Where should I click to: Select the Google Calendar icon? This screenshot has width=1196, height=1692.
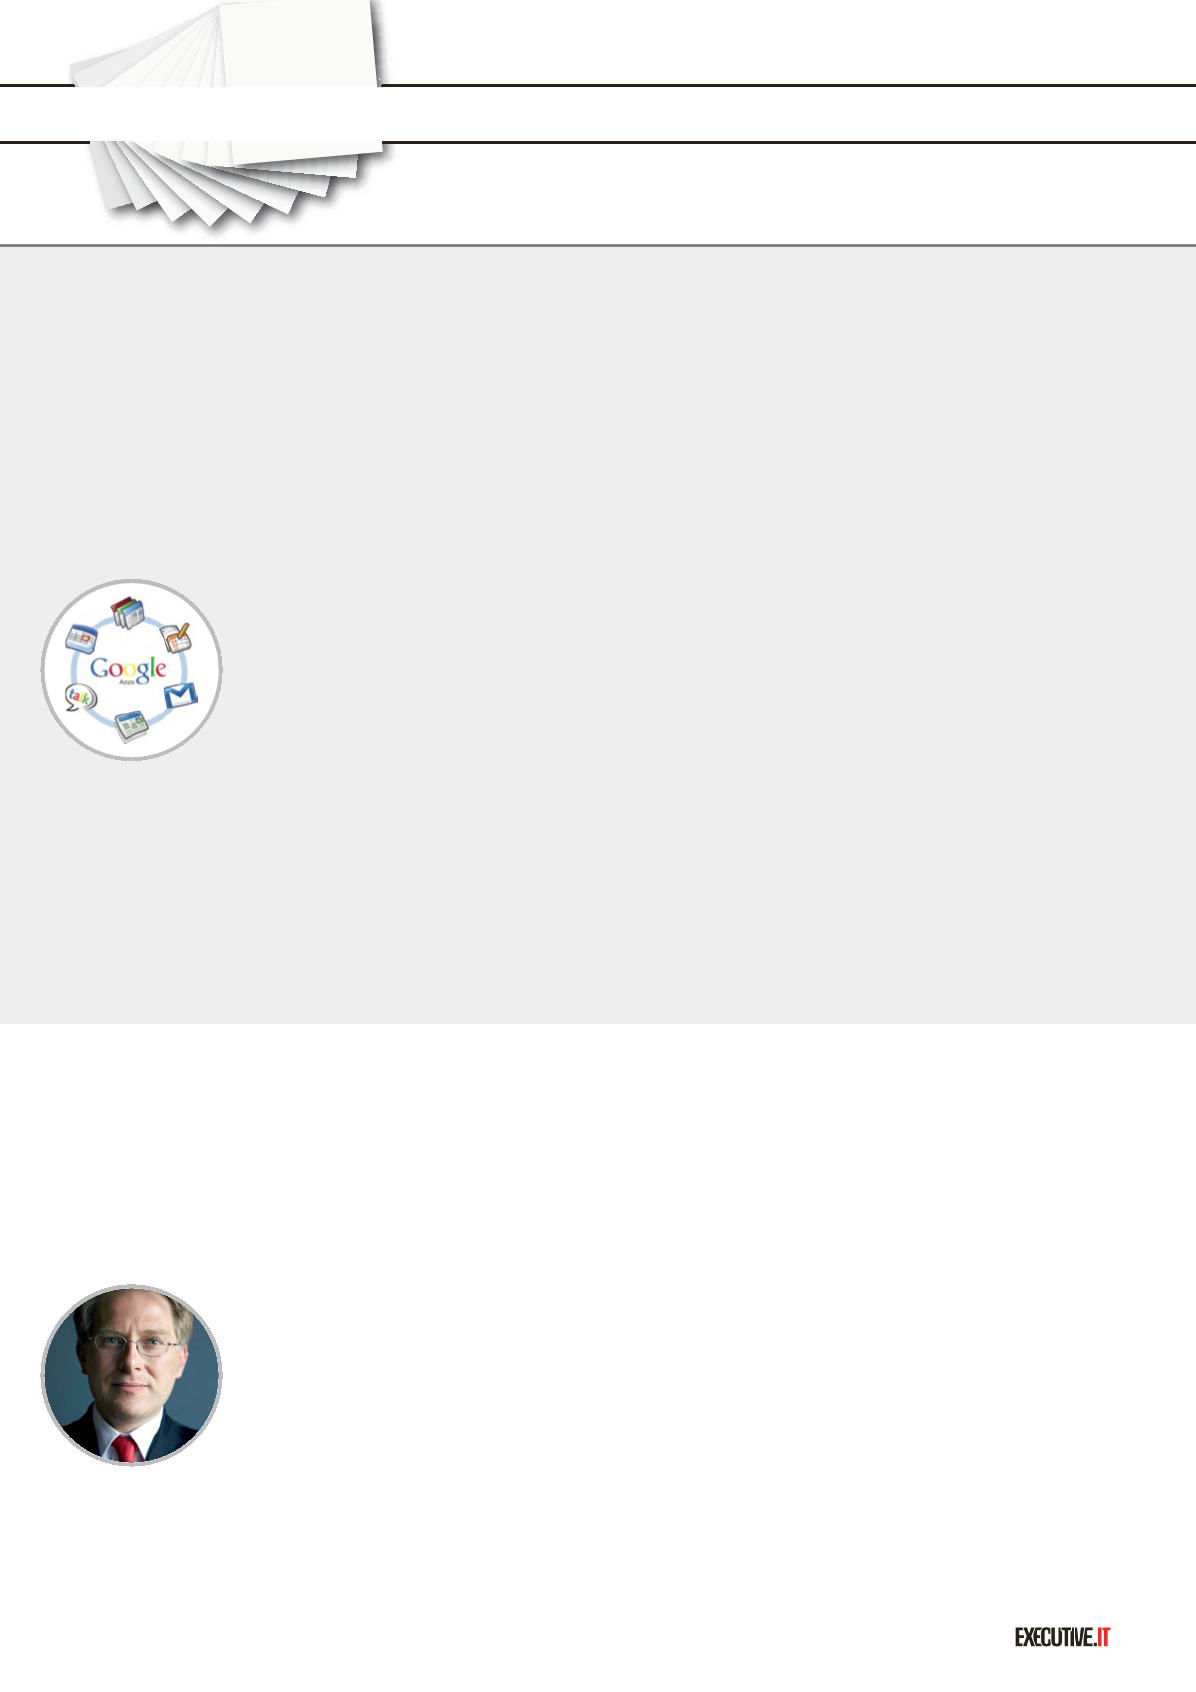(x=81, y=638)
